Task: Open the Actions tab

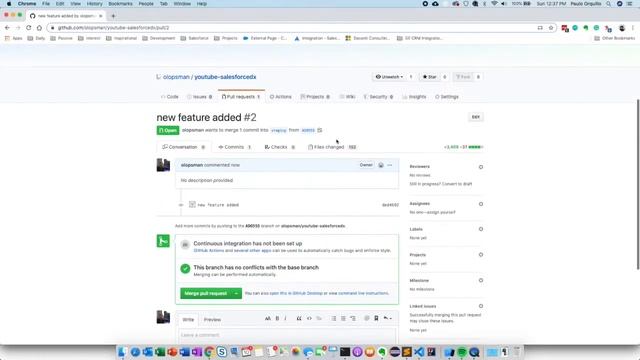Action: 280,97
